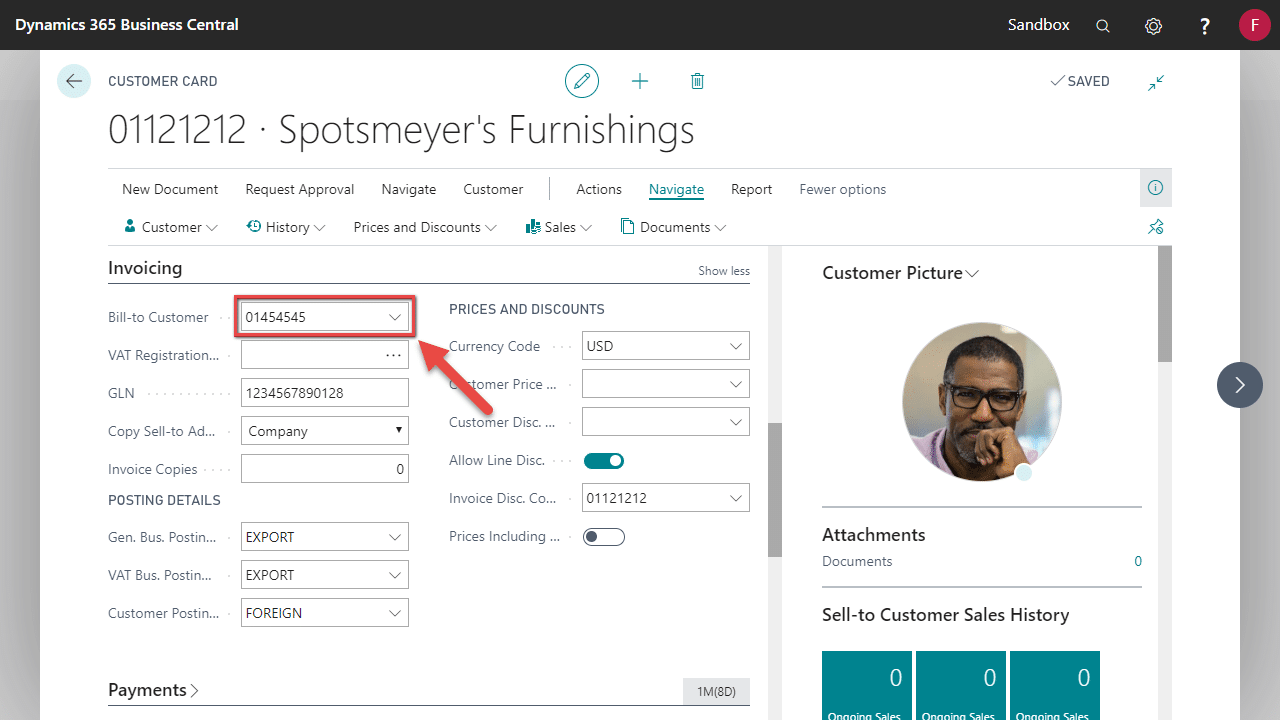Open the Copy Sell-to Address combo box

pos(325,431)
